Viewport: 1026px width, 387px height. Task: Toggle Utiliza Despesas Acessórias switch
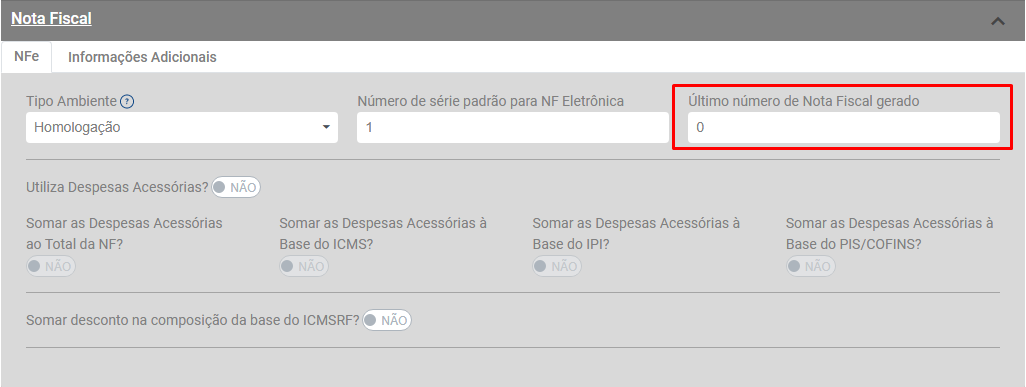[236, 187]
